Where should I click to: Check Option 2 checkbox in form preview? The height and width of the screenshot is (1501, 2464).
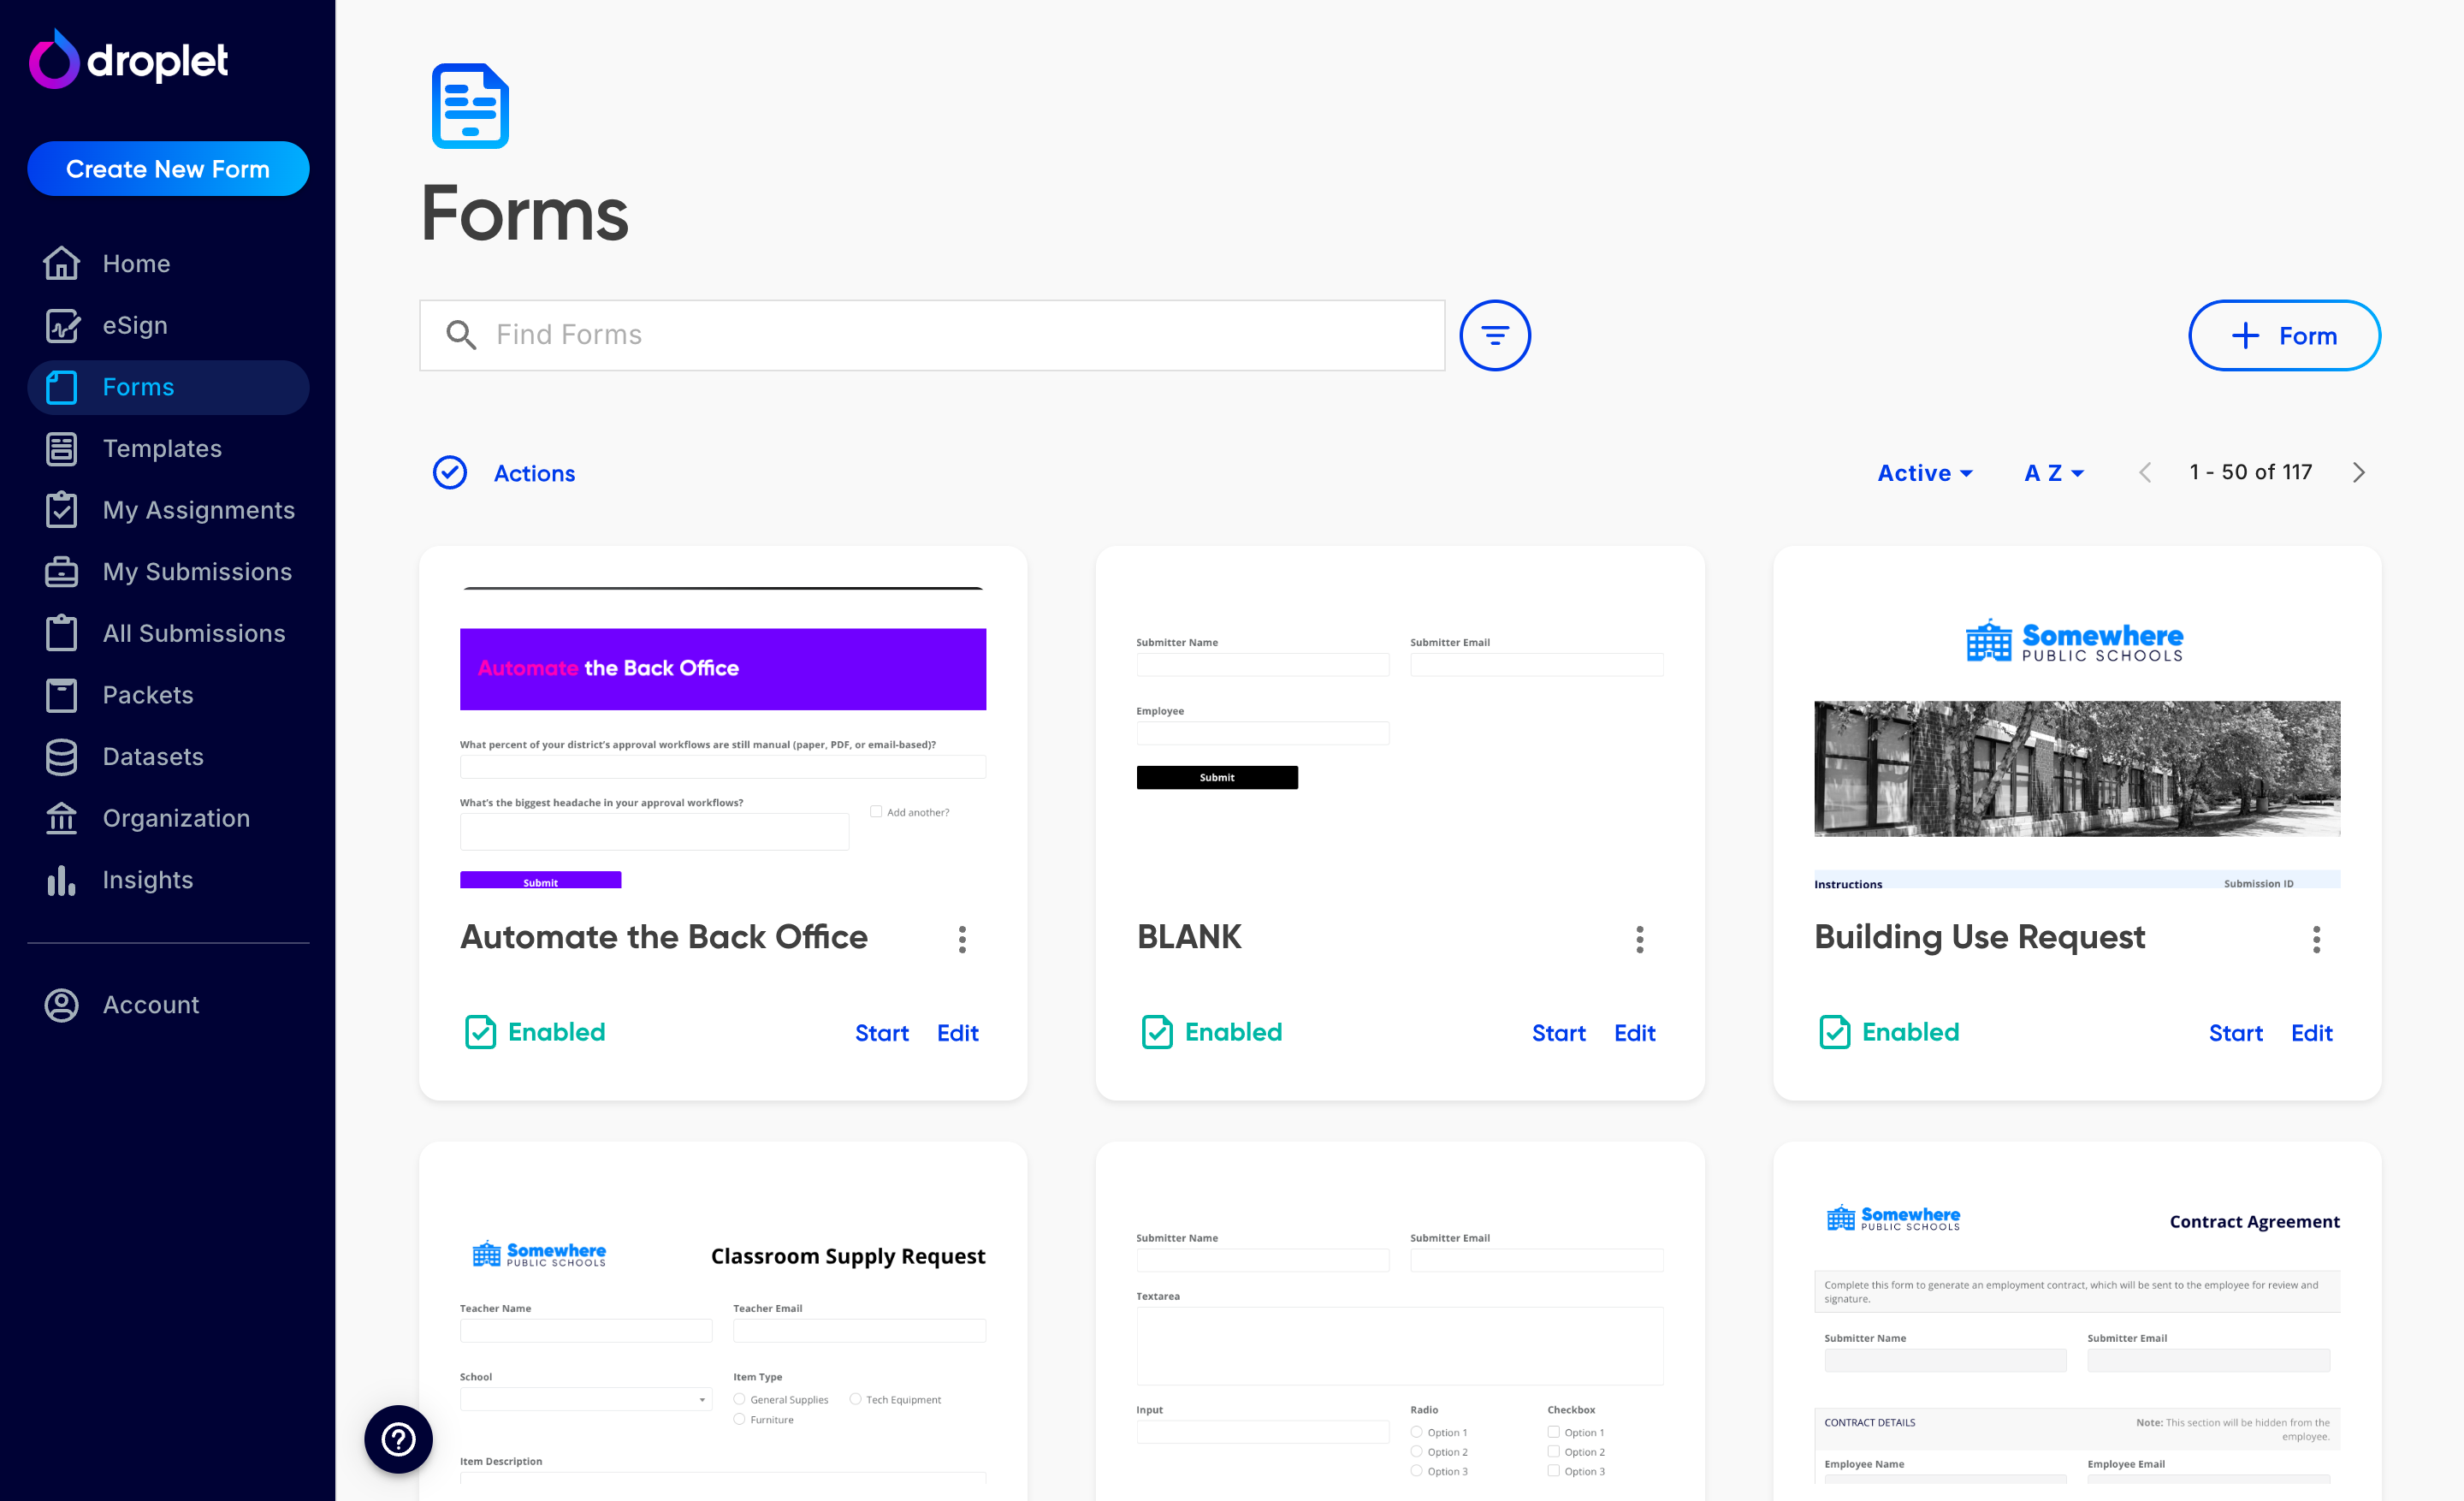click(x=1553, y=1451)
